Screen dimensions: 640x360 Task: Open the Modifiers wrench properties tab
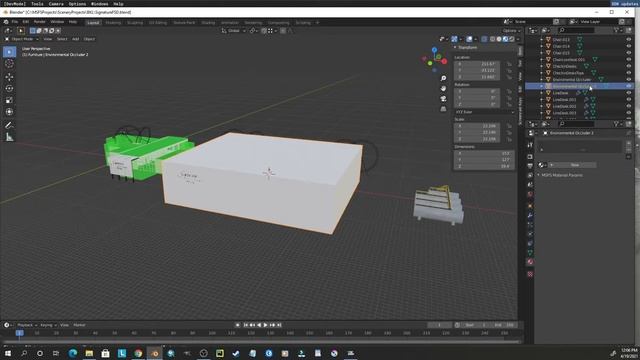pos(530,215)
